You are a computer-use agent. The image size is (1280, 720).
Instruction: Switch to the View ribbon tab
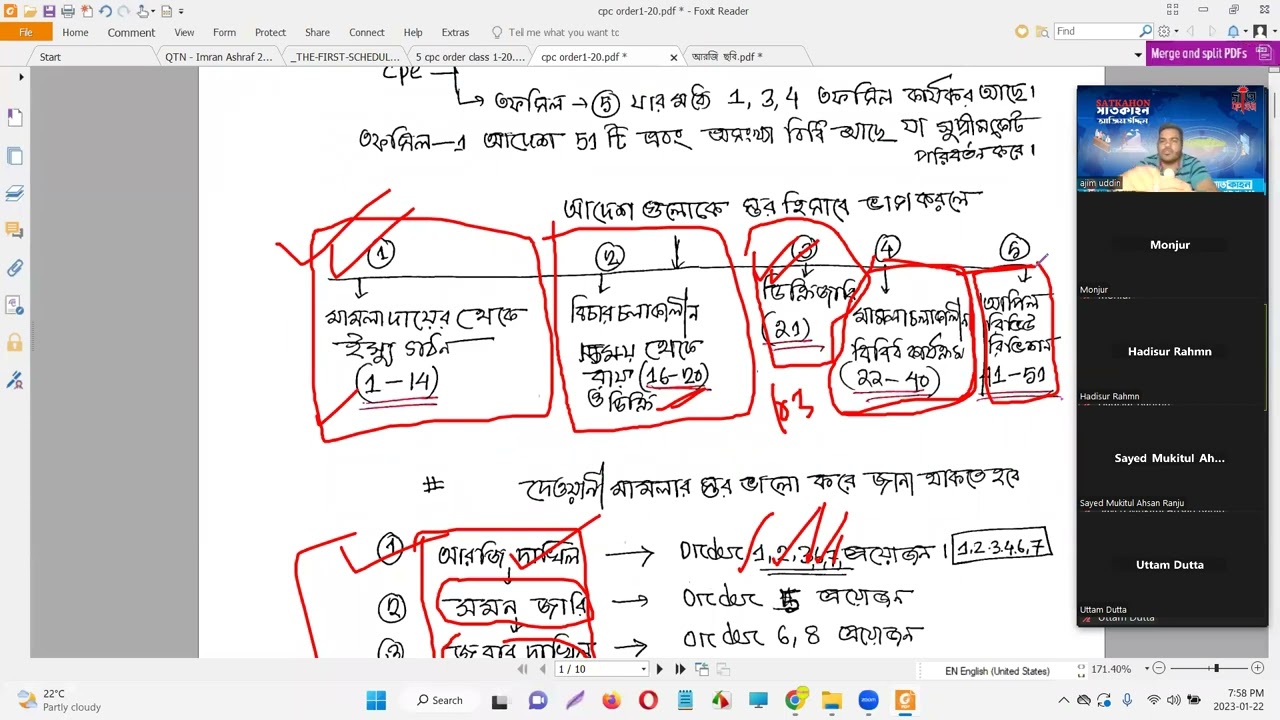pos(184,32)
